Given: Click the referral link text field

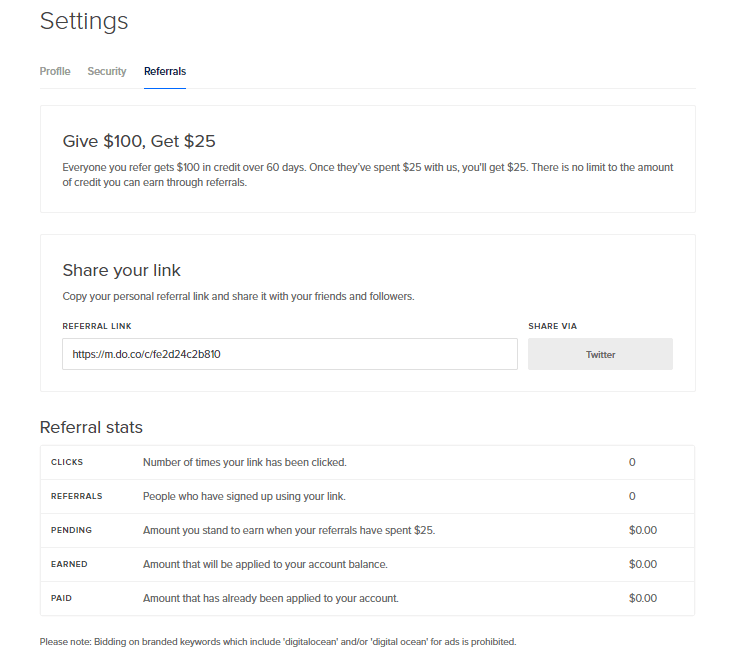Looking at the screenshot, I should [289, 354].
